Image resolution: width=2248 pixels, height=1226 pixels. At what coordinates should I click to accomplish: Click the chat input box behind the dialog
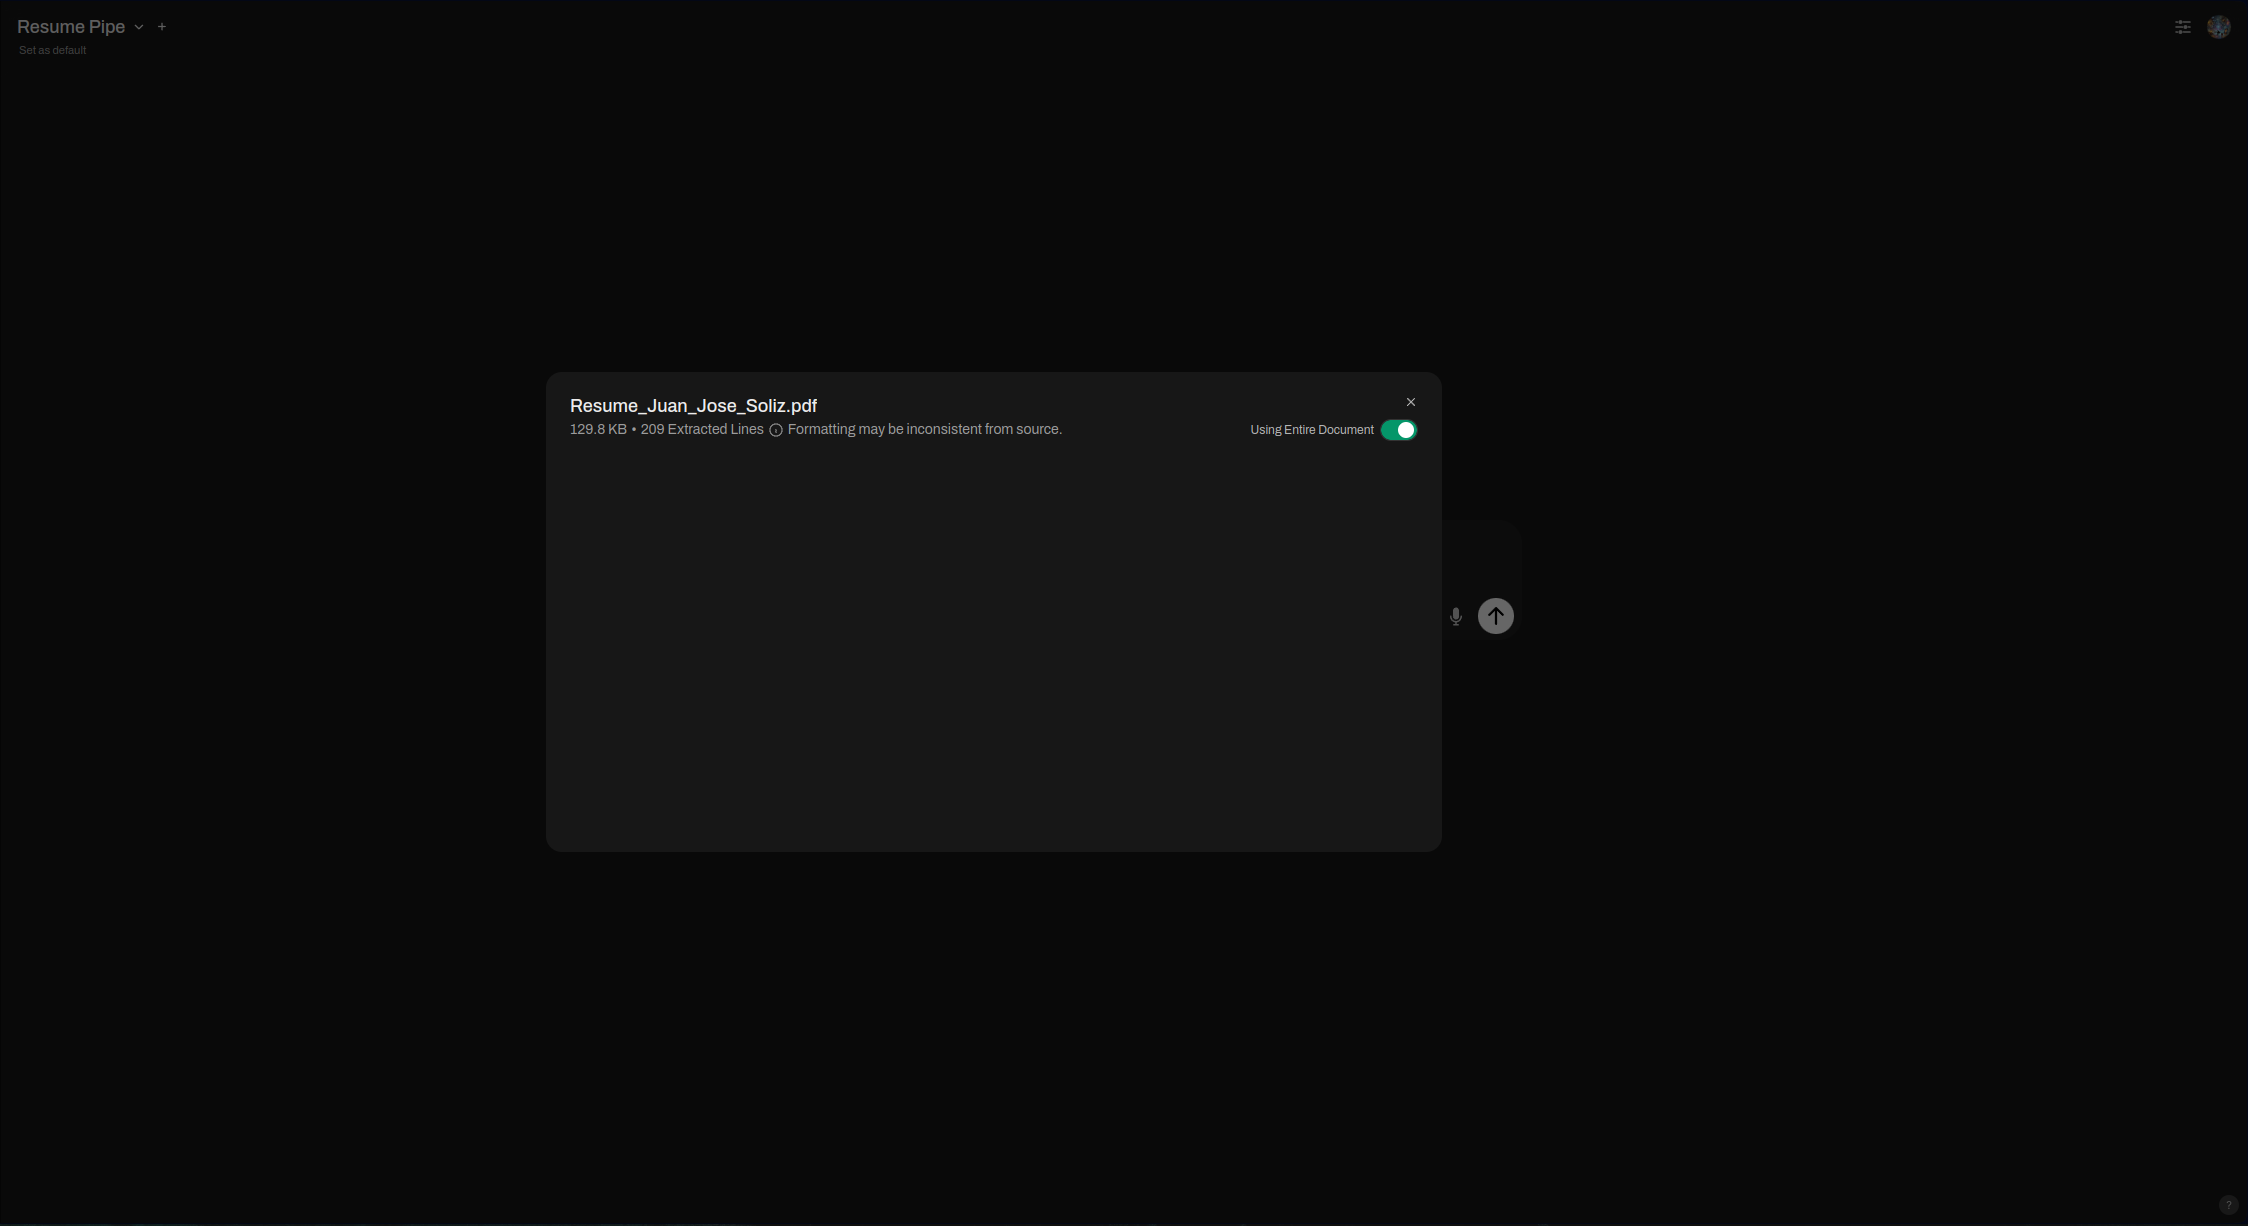1480,558
